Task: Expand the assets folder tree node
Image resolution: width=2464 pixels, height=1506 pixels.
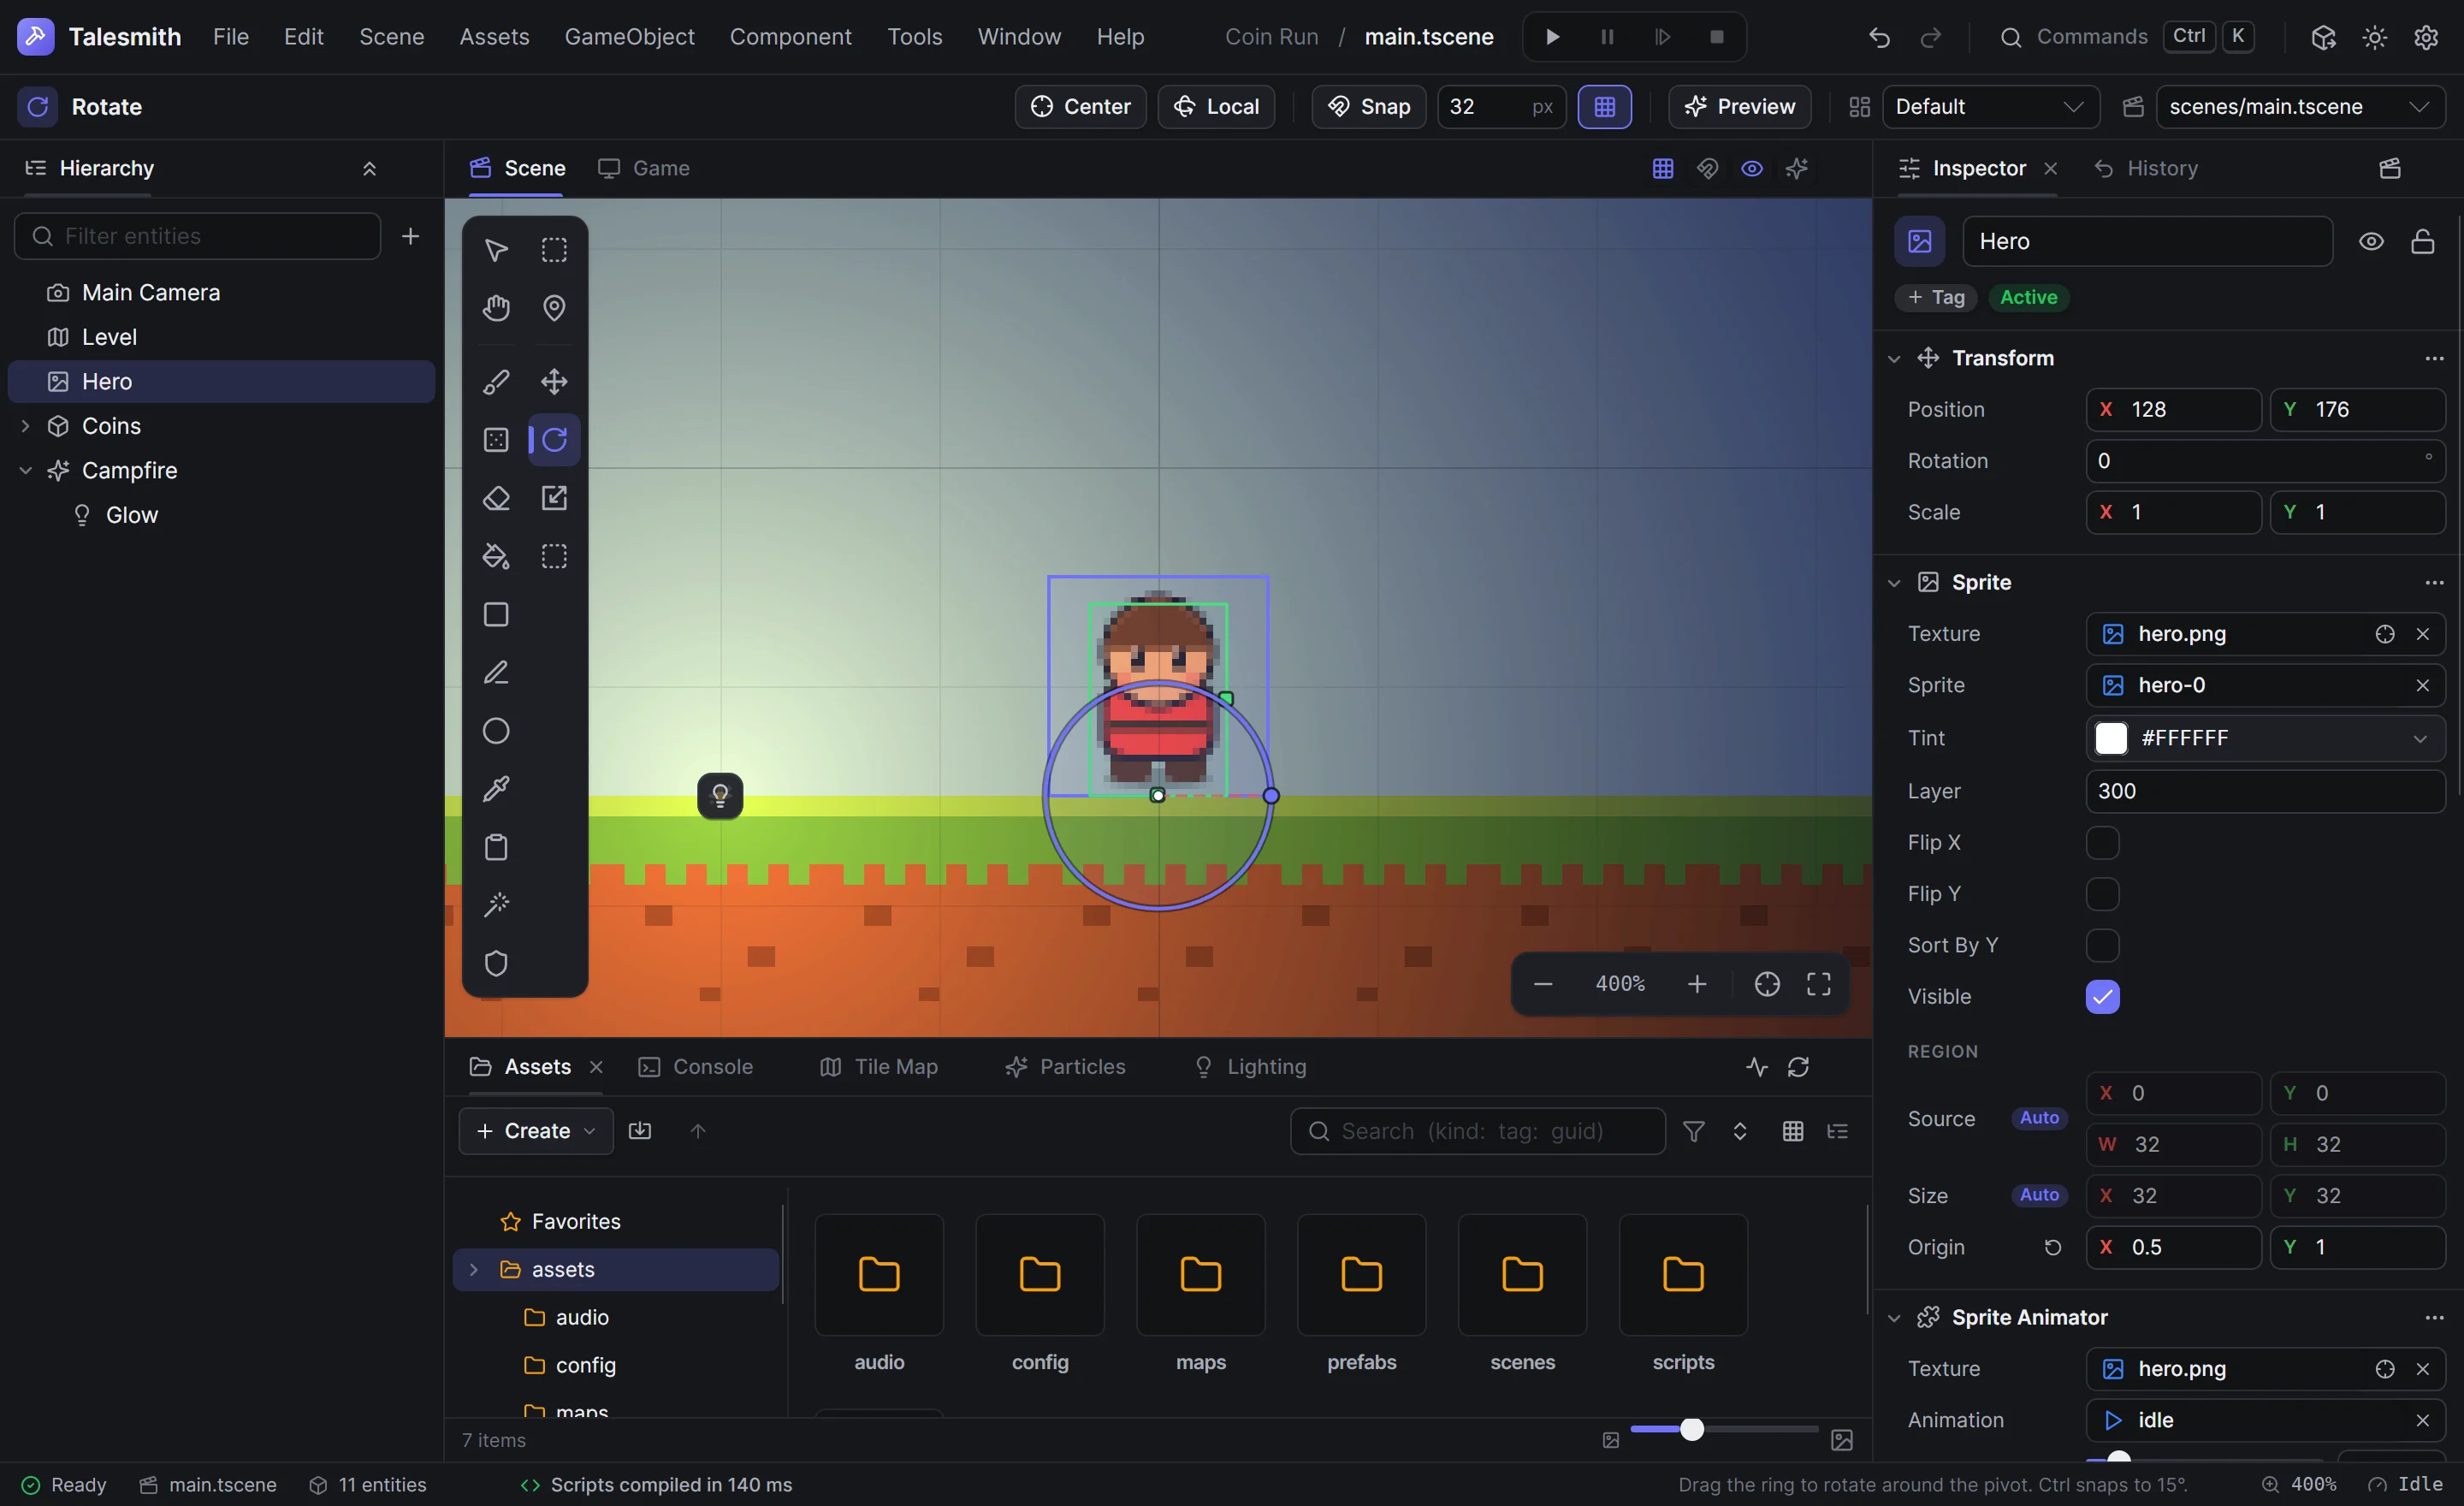Action: (474, 1269)
